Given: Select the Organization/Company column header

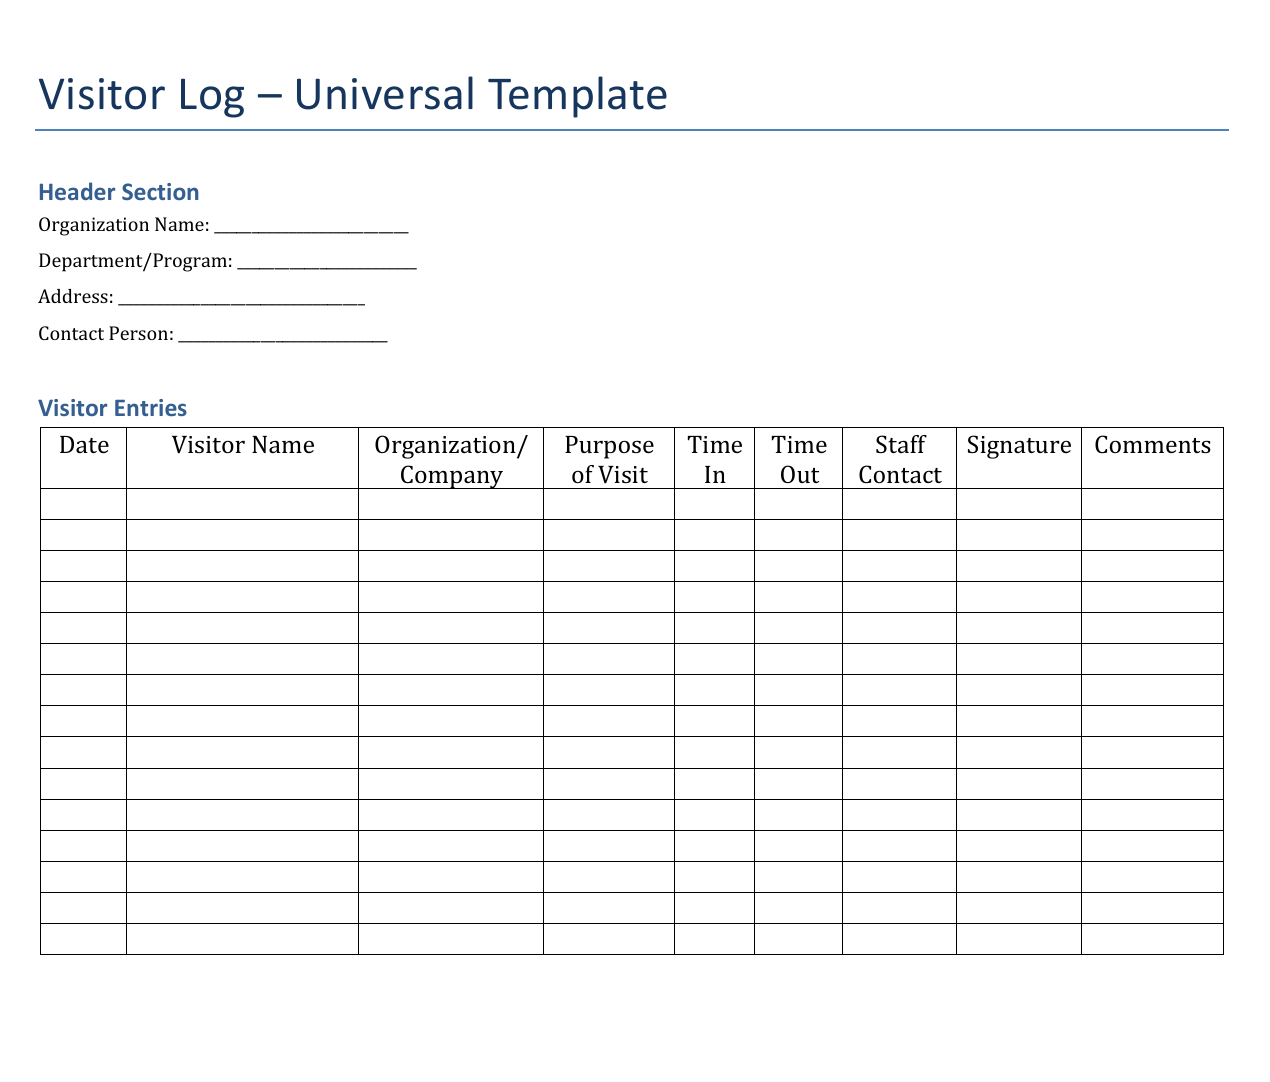Looking at the screenshot, I should pyautogui.click(x=450, y=459).
